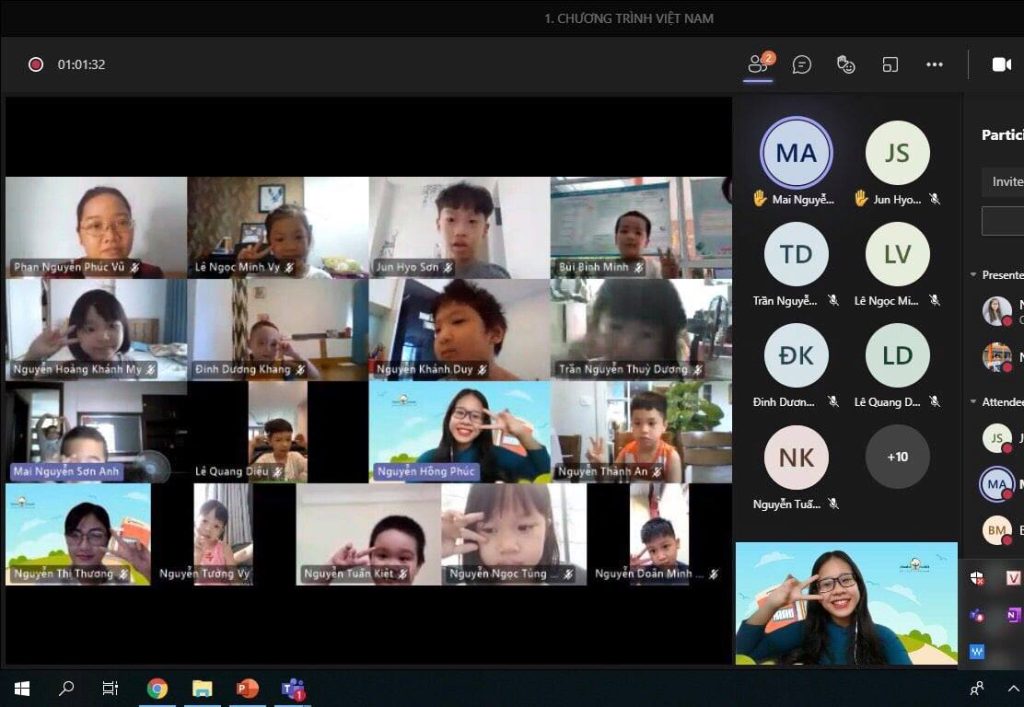Click the recording indicator icon
The width and height of the screenshot is (1024, 707).
click(x=36, y=64)
